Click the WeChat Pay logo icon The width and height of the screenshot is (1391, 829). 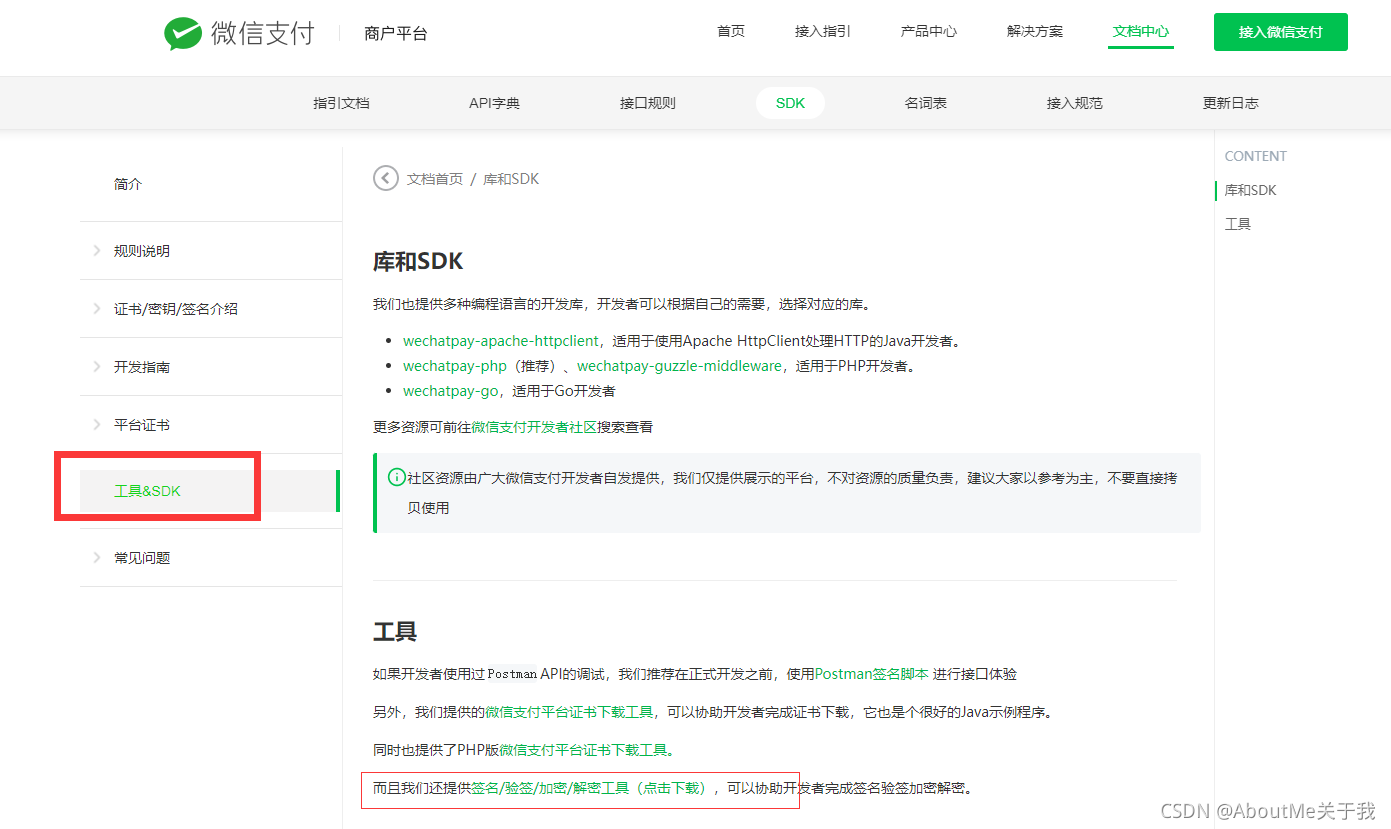point(183,34)
